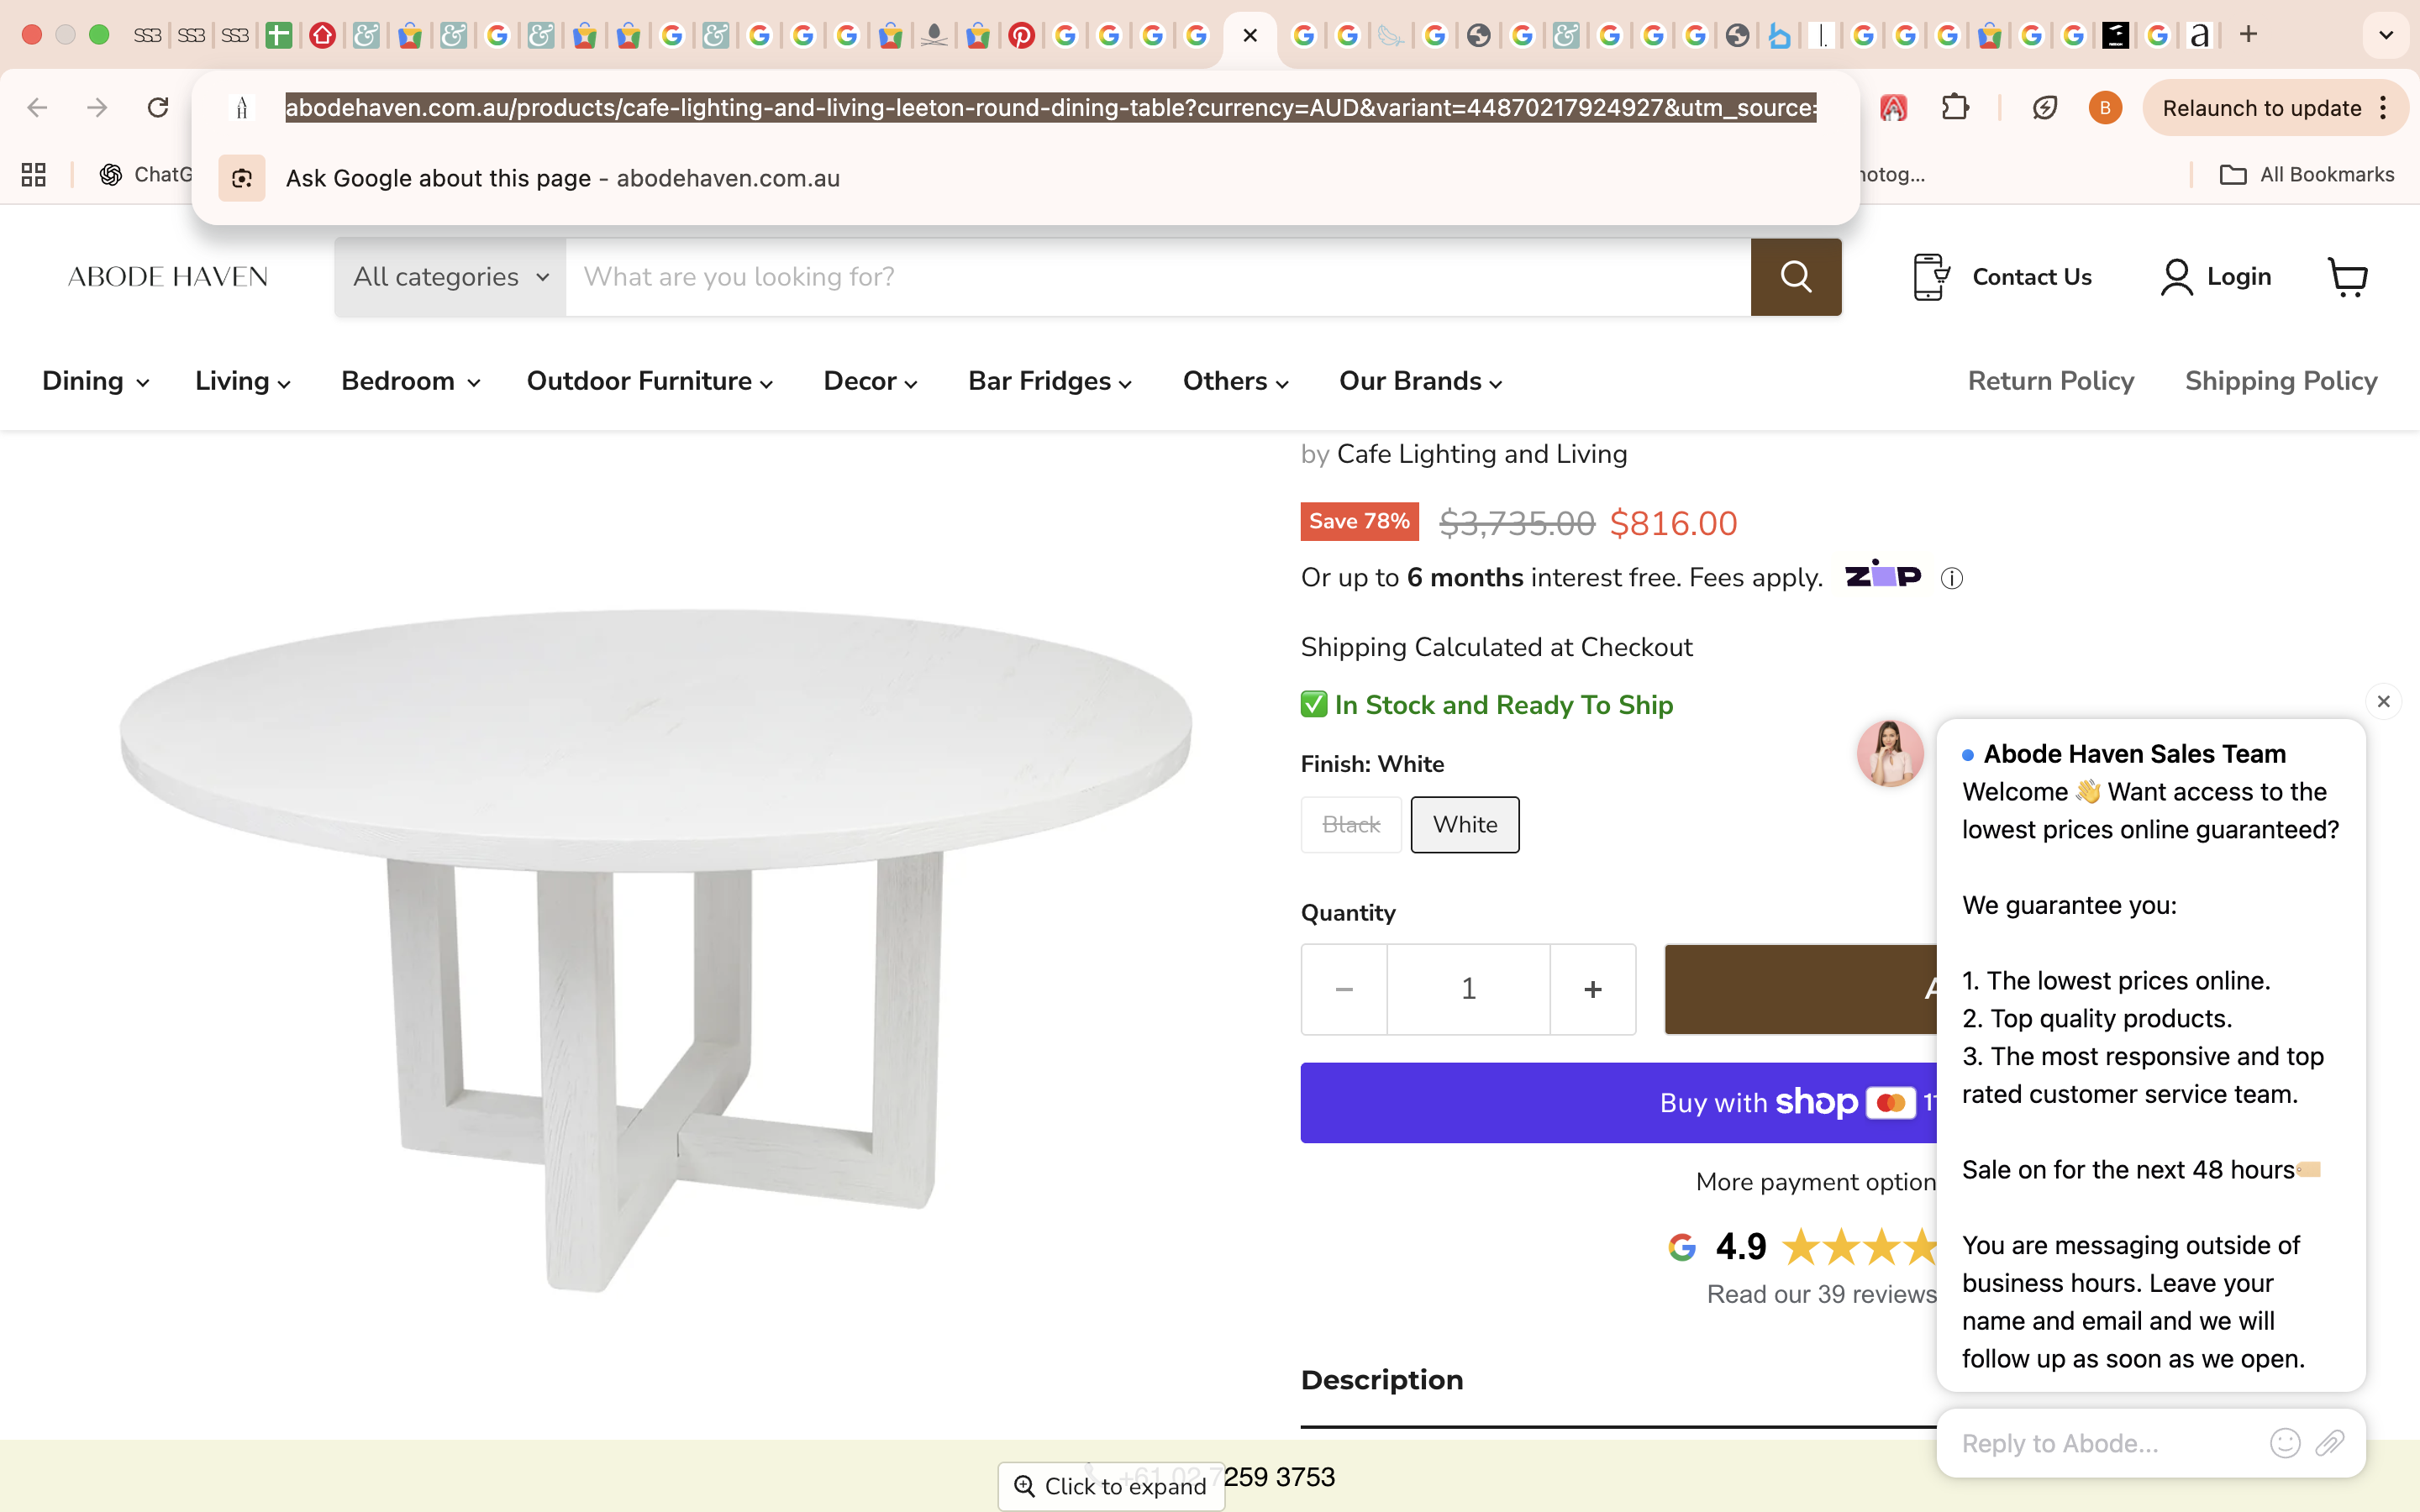Open the Bar Fridges menu
Screen dimensions: 2420x1512
pos(1049,382)
